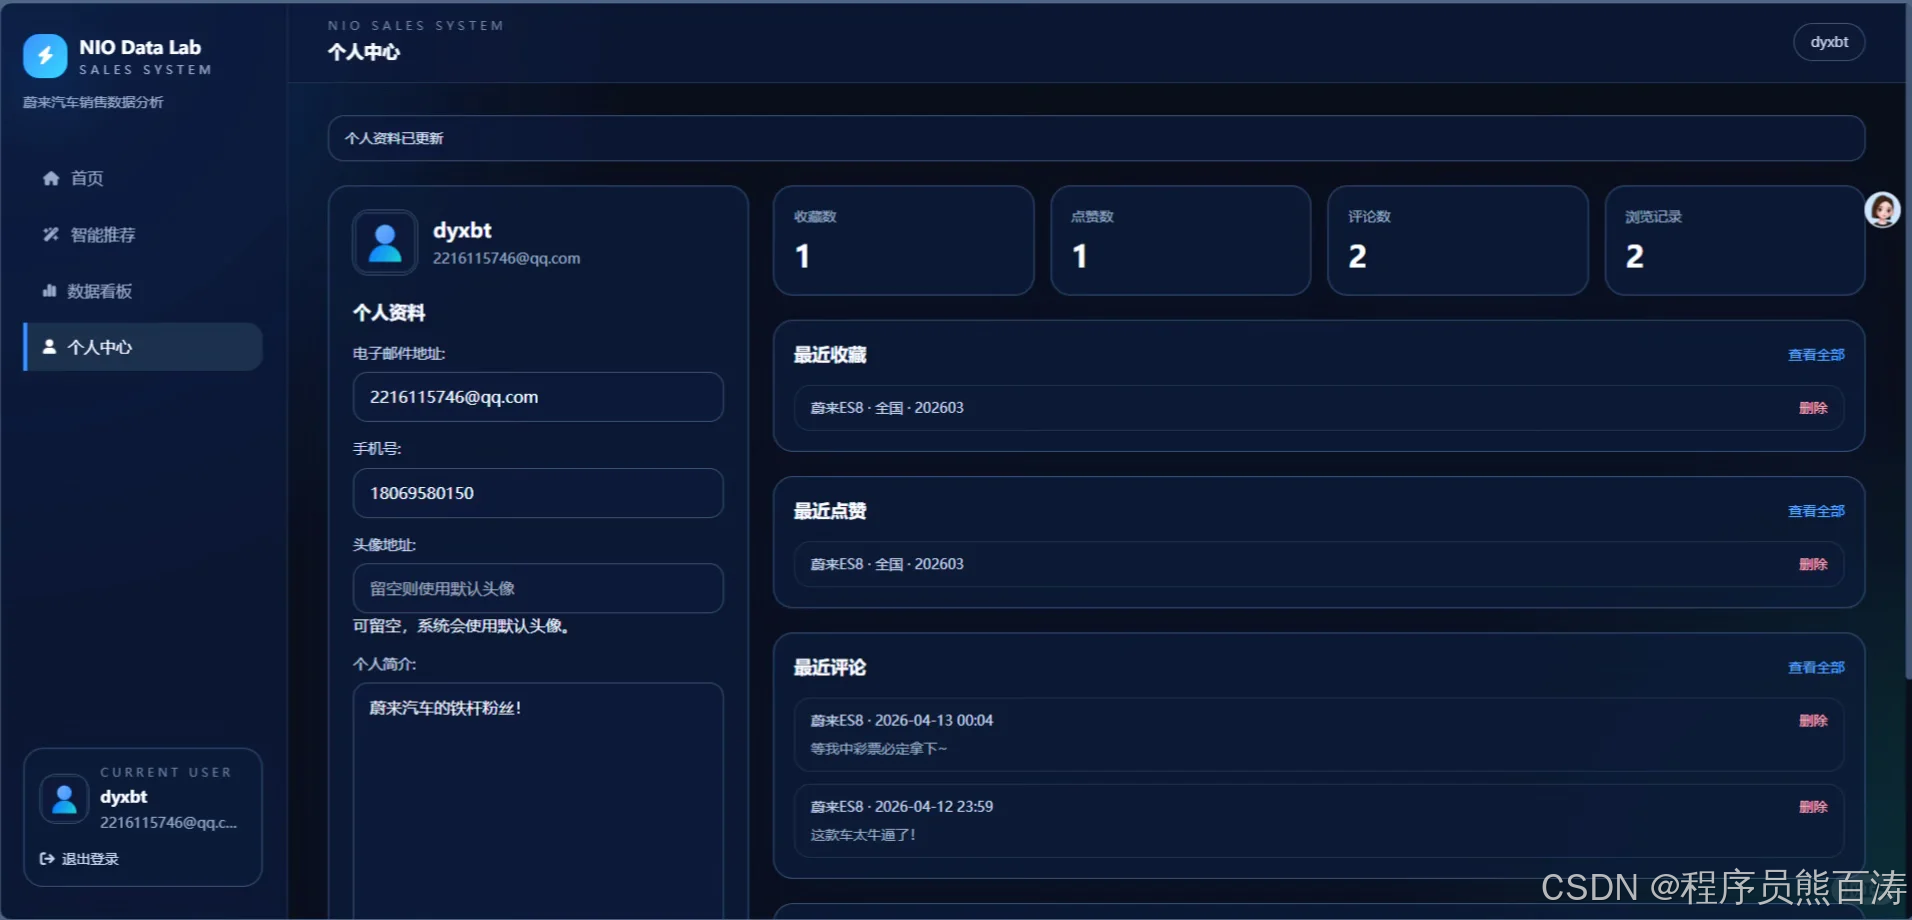
Task: Click comment entry dated 2026-04-13 00:04
Action: tap(1319, 734)
